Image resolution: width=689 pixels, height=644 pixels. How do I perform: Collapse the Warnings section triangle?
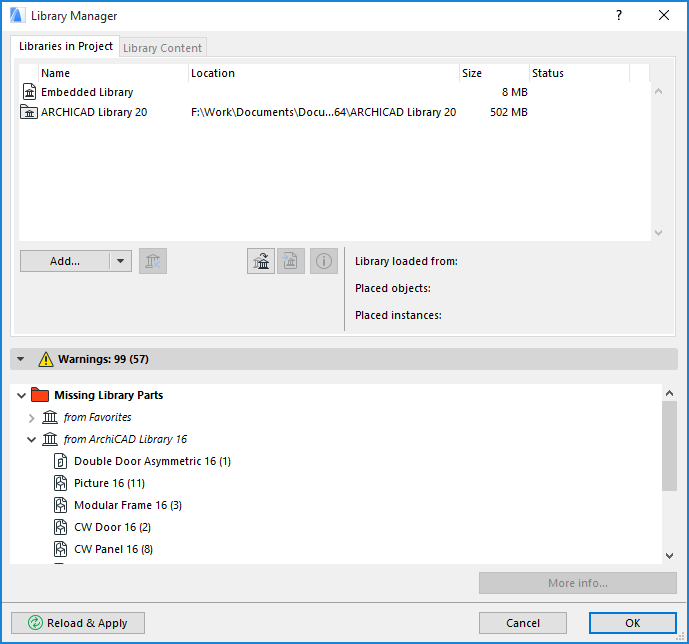tap(21, 359)
